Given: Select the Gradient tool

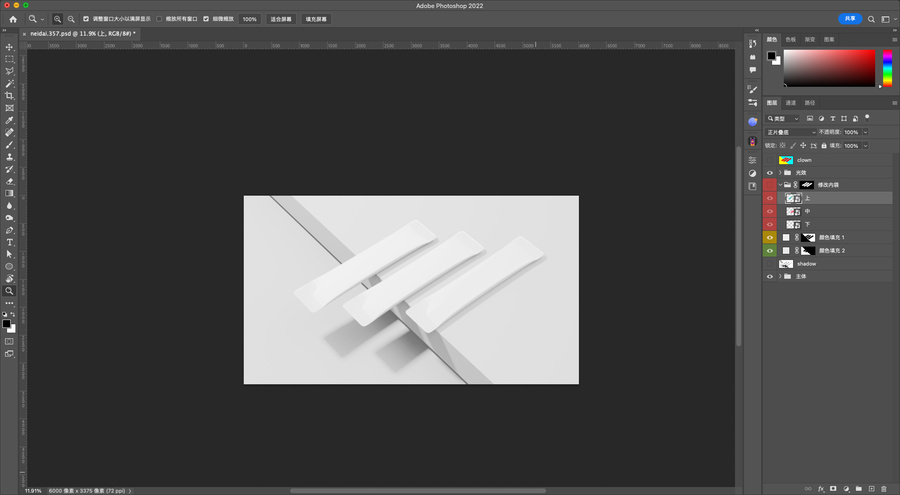Looking at the screenshot, I should coord(9,194).
